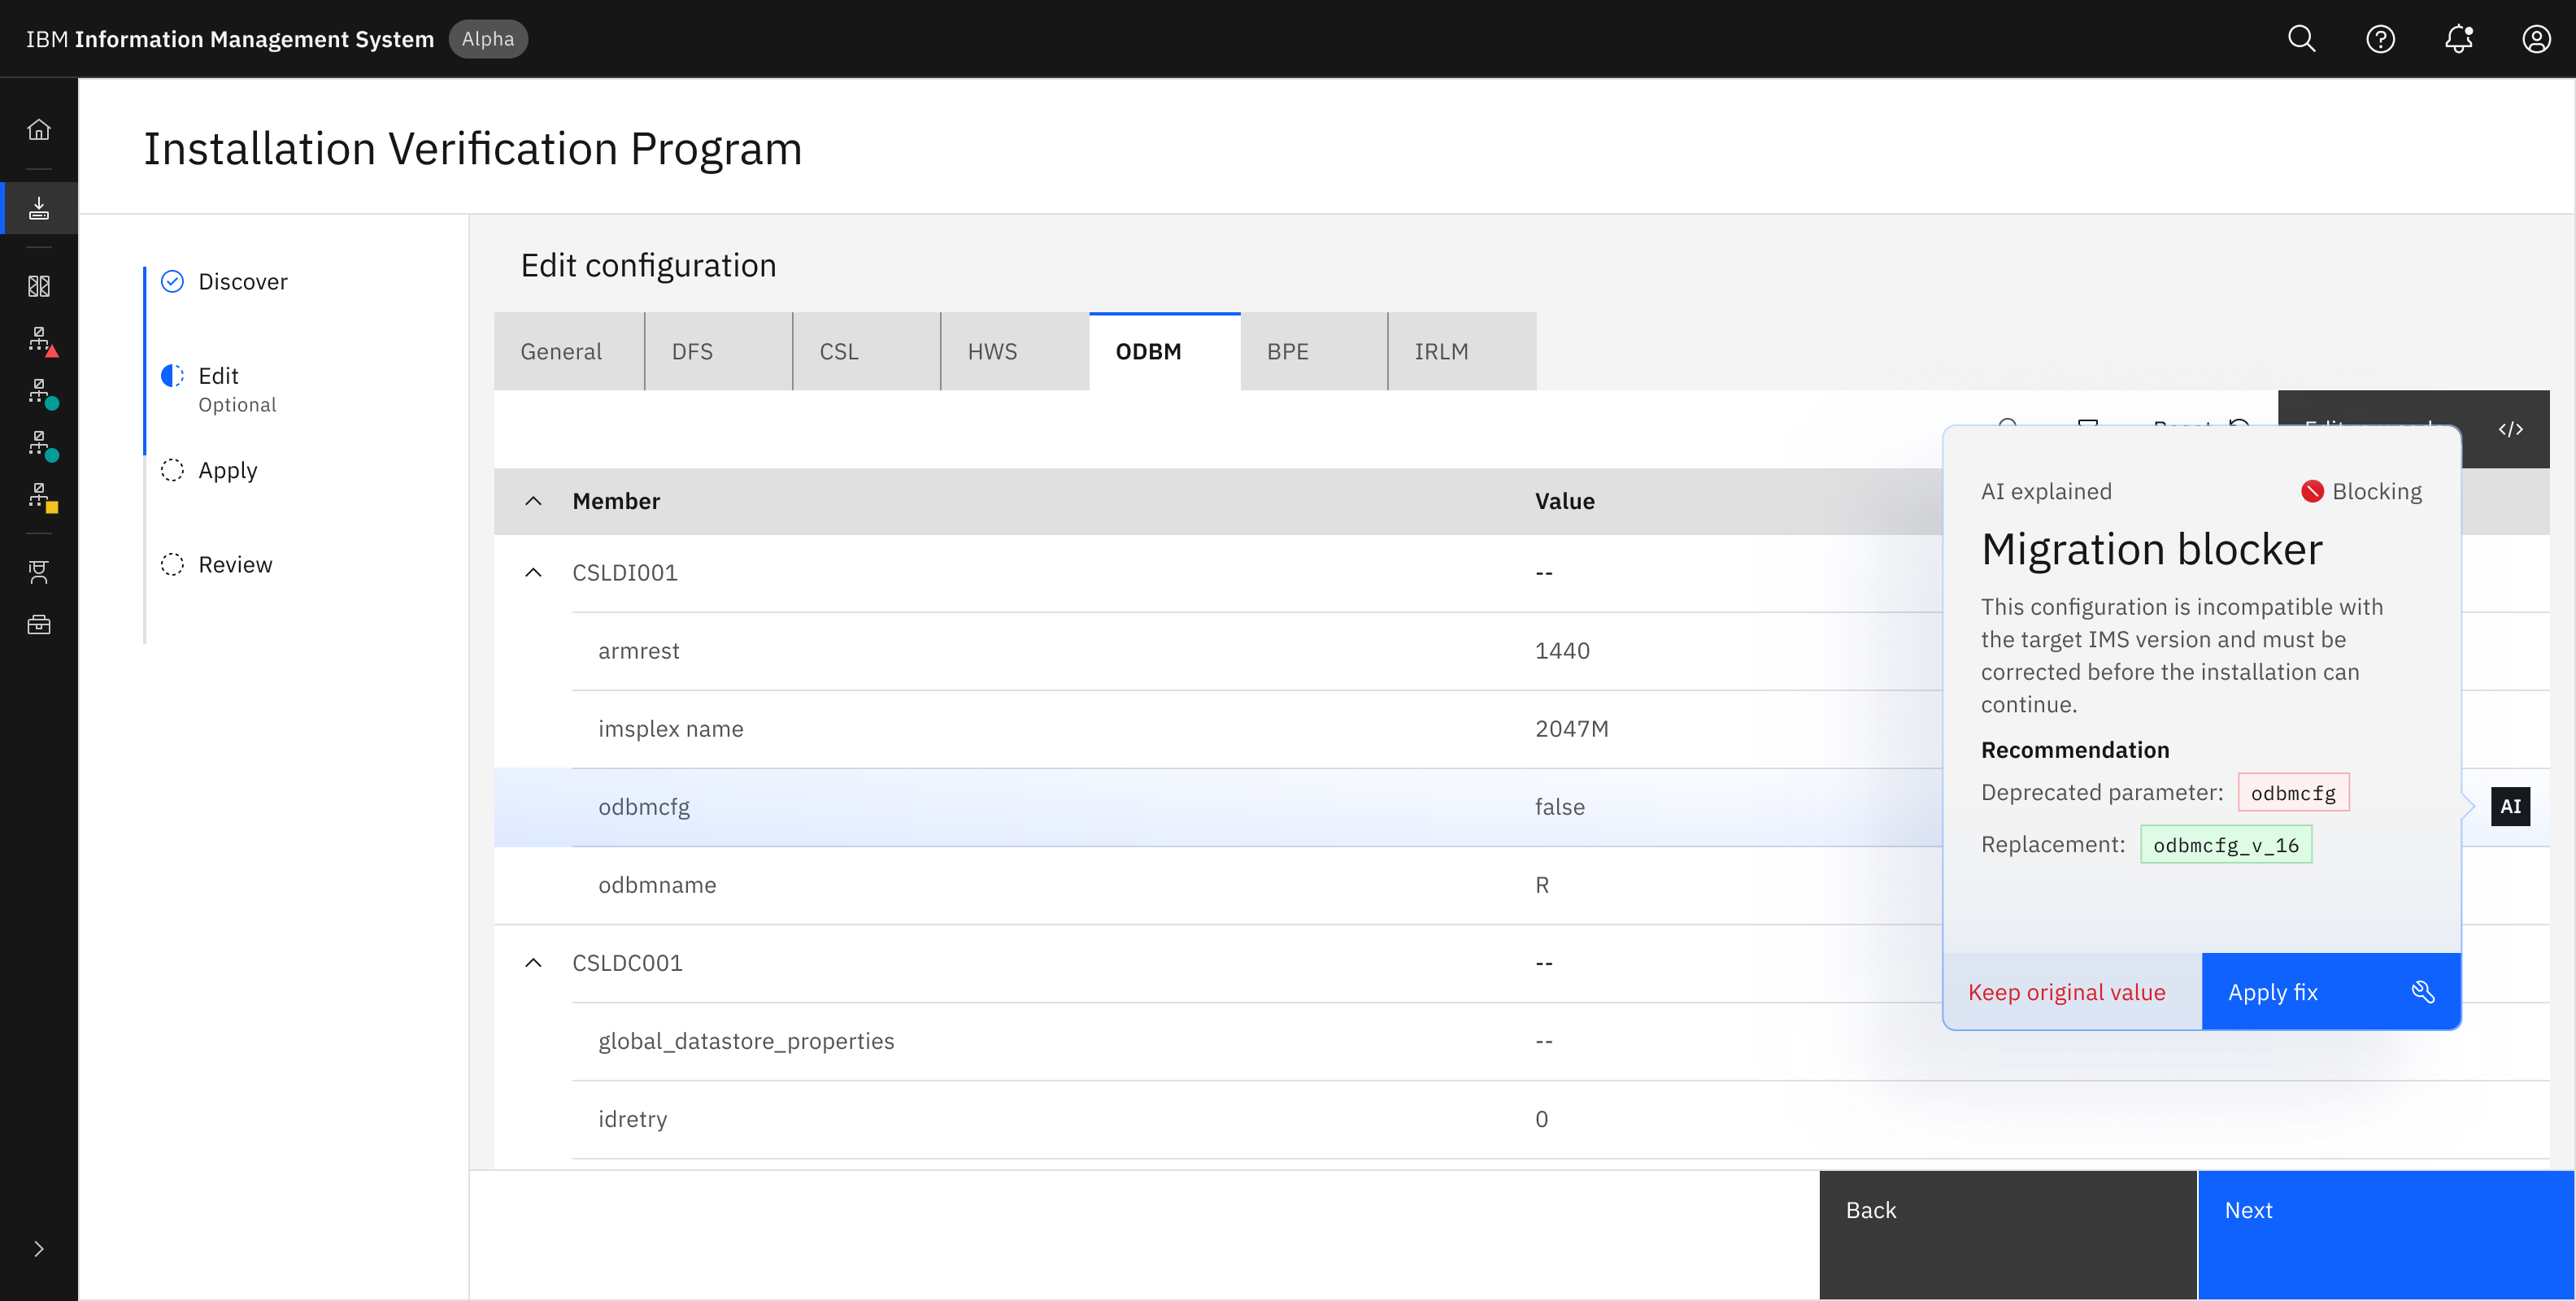Go to Review step
This screenshot has height=1301, width=2576.
[235, 565]
